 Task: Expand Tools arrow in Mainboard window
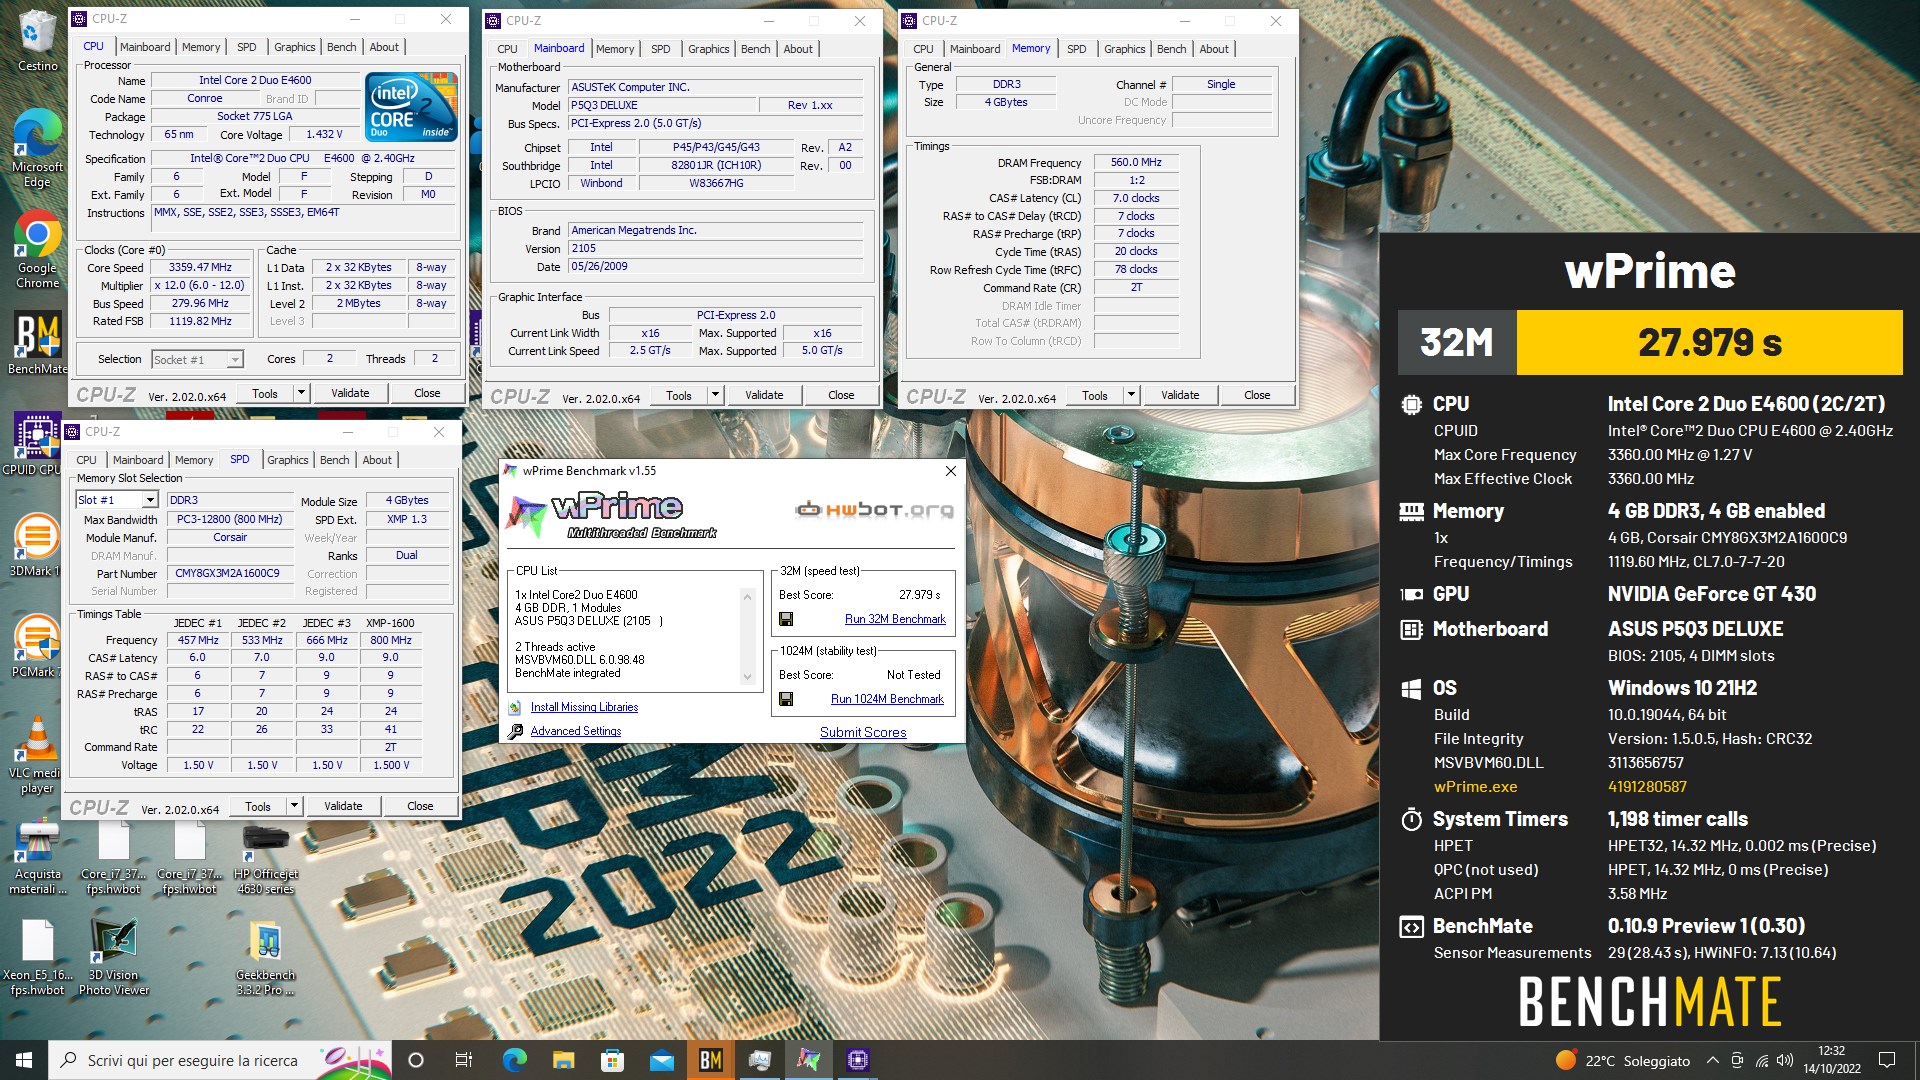715,395
